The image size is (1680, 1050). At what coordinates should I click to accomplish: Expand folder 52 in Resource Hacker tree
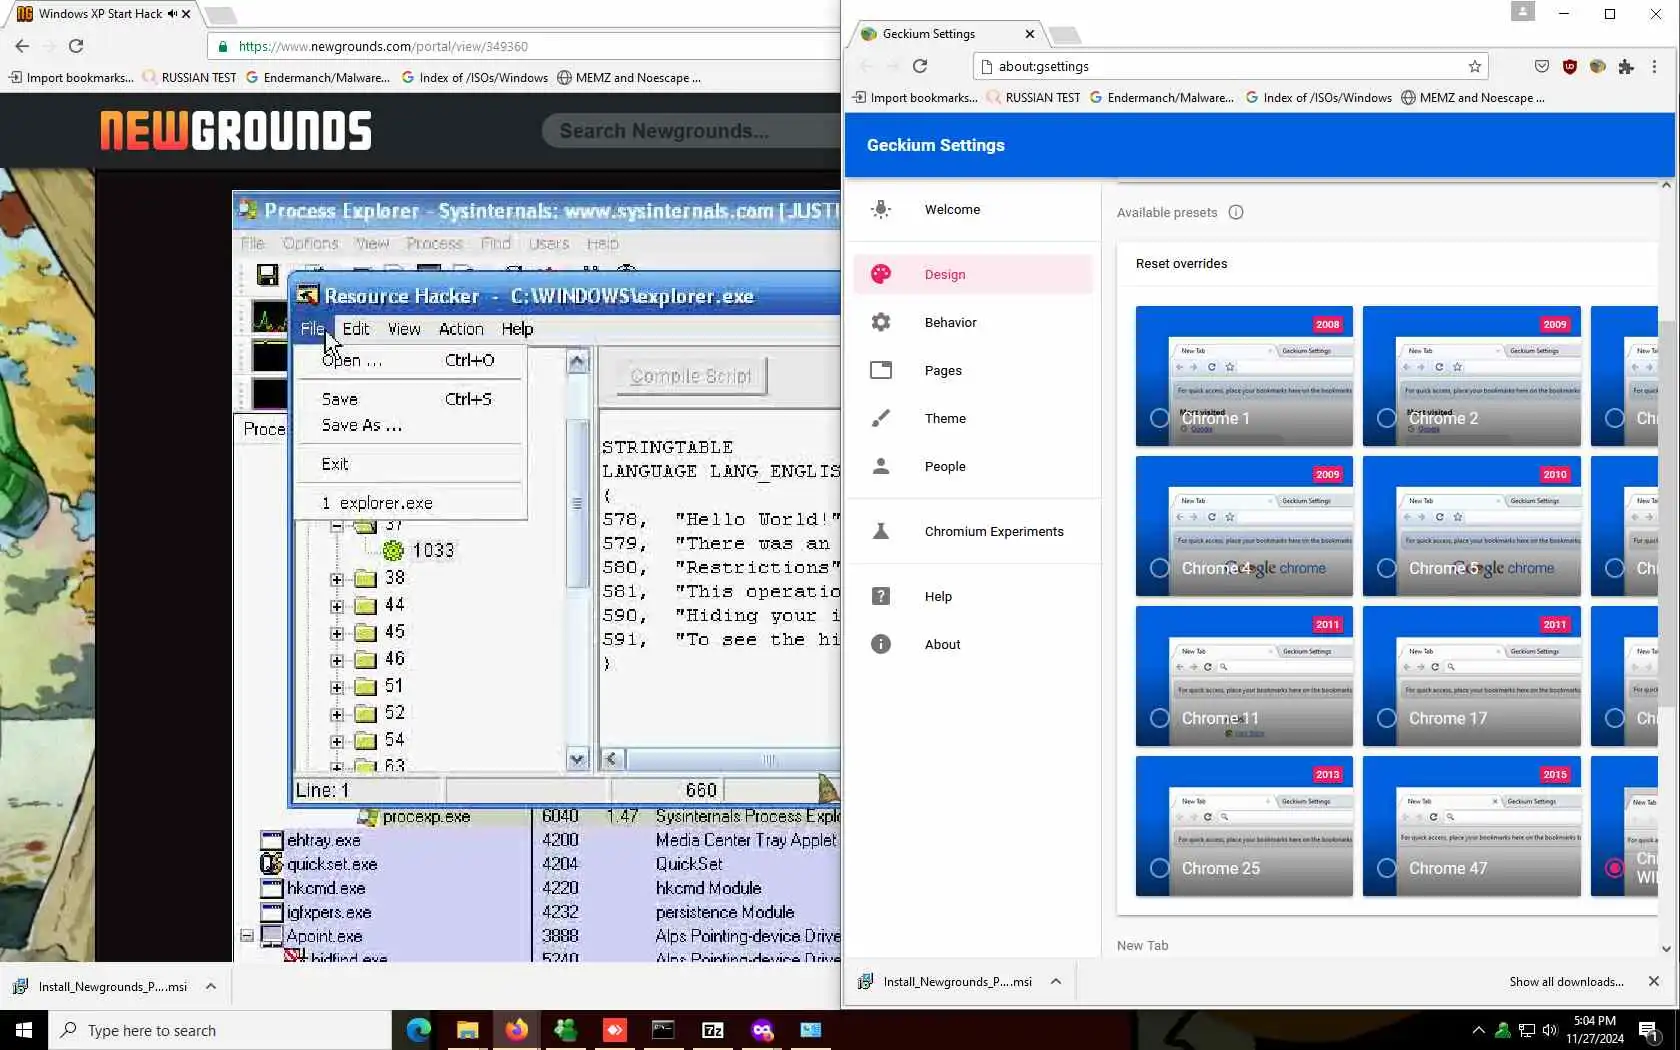[x=337, y=714]
